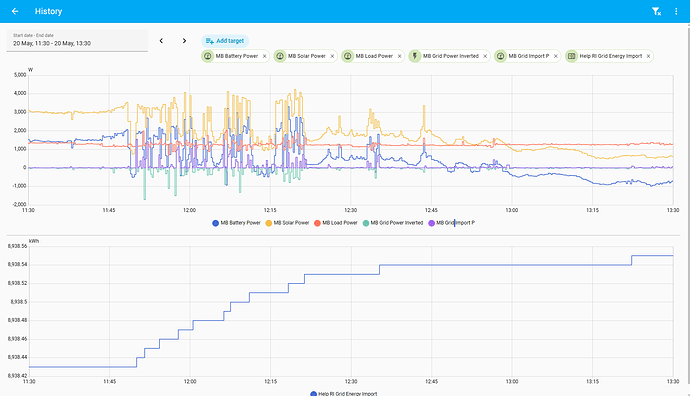Click the MB Grid Power Inverted flash icon

tap(415, 56)
